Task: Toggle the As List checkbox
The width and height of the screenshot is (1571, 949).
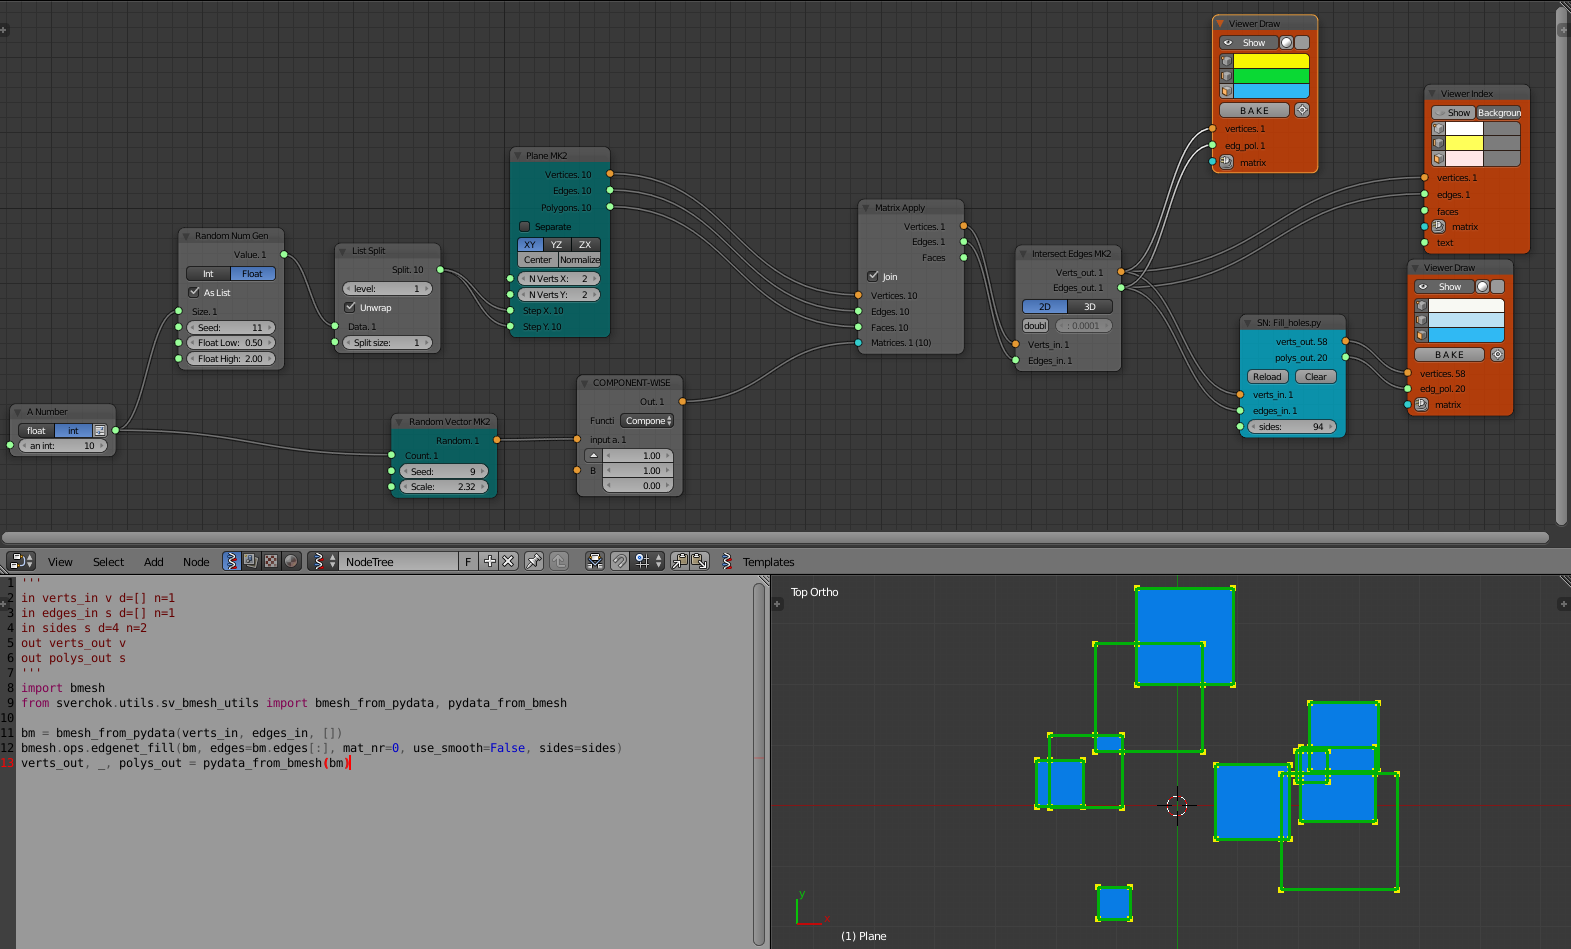Action: click(x=194, y=292)
